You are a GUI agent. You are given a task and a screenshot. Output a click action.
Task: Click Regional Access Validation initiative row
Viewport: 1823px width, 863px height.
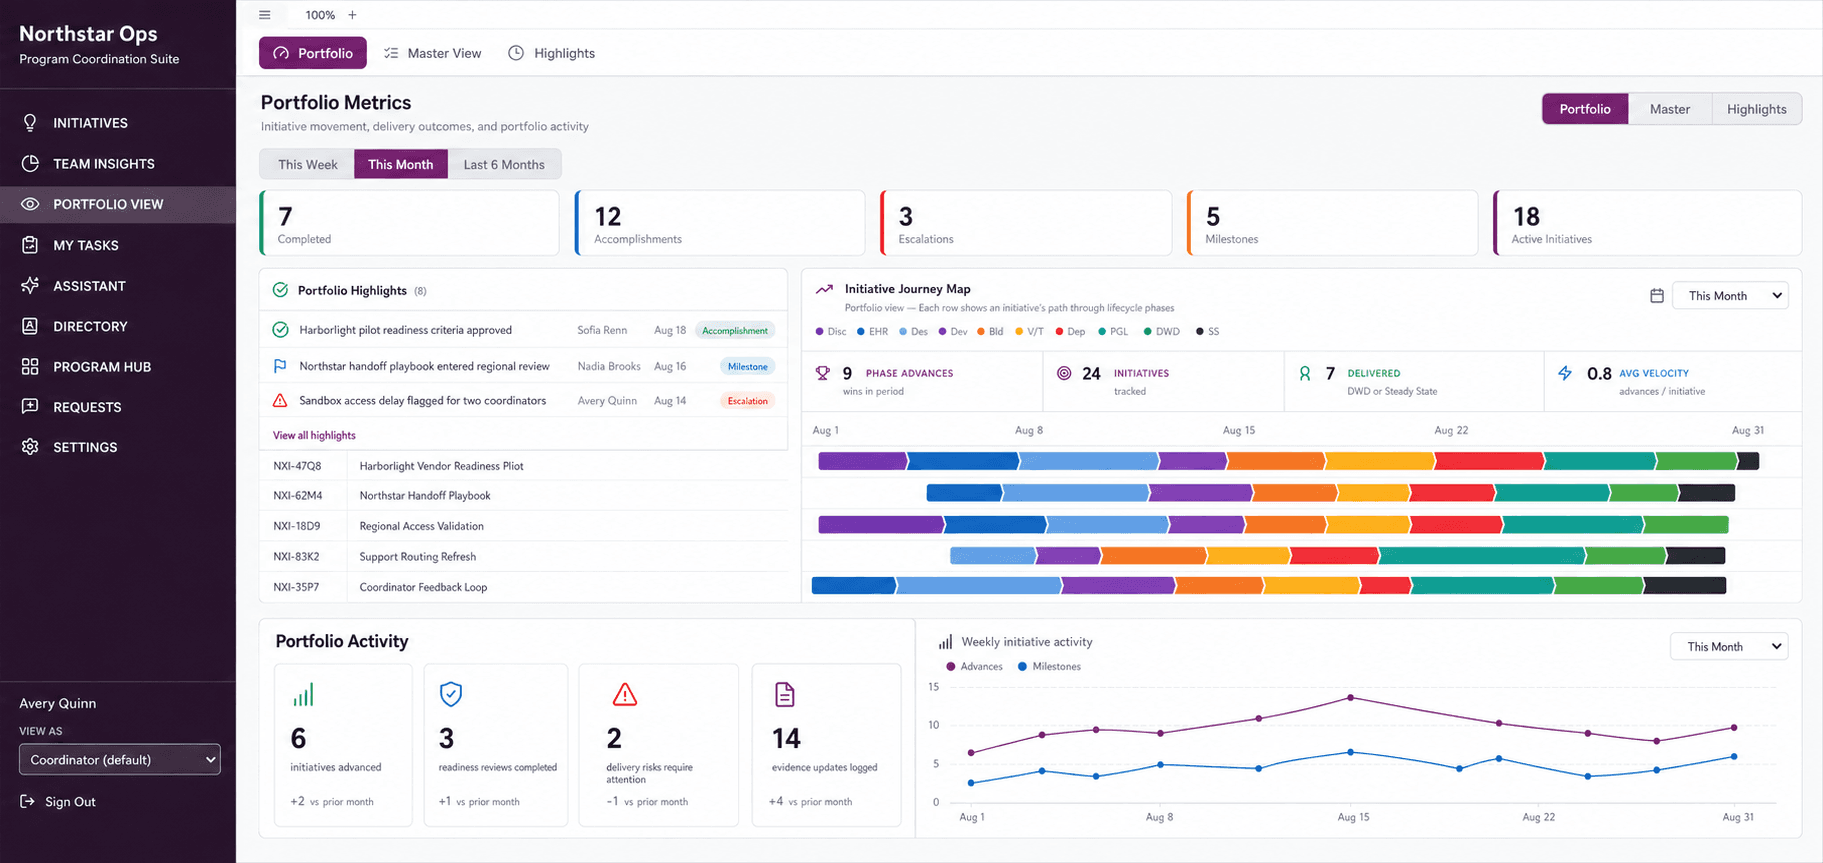(x=524, y=526)
